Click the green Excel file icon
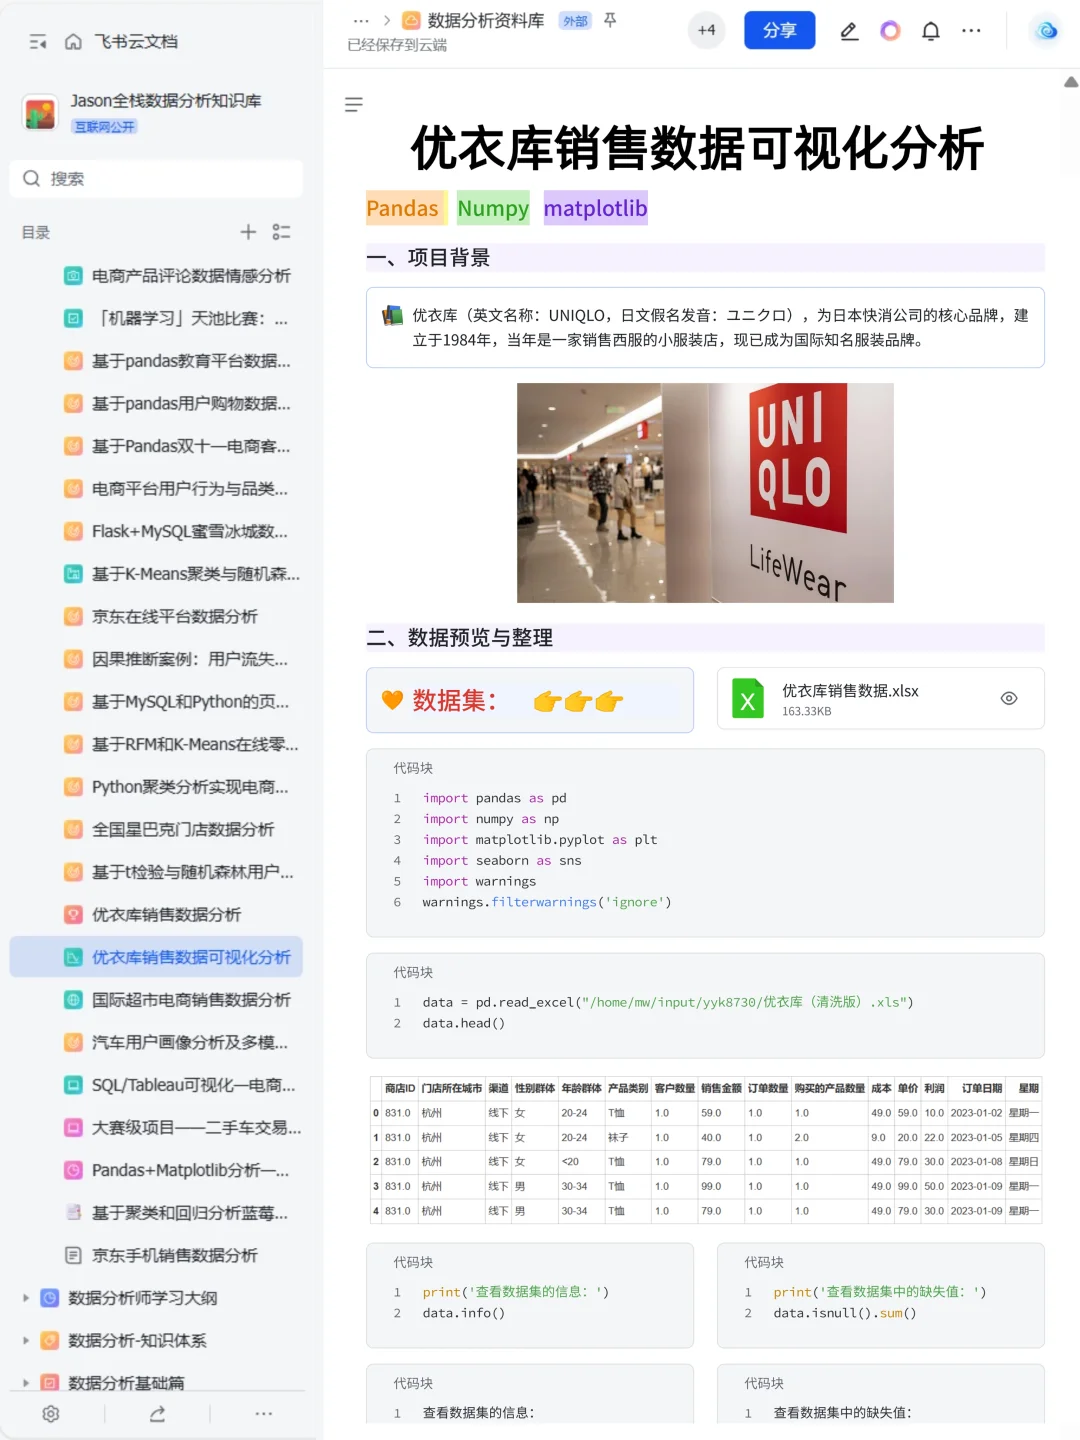The width and height of the screenshot is (1080, 1440). 748,699
